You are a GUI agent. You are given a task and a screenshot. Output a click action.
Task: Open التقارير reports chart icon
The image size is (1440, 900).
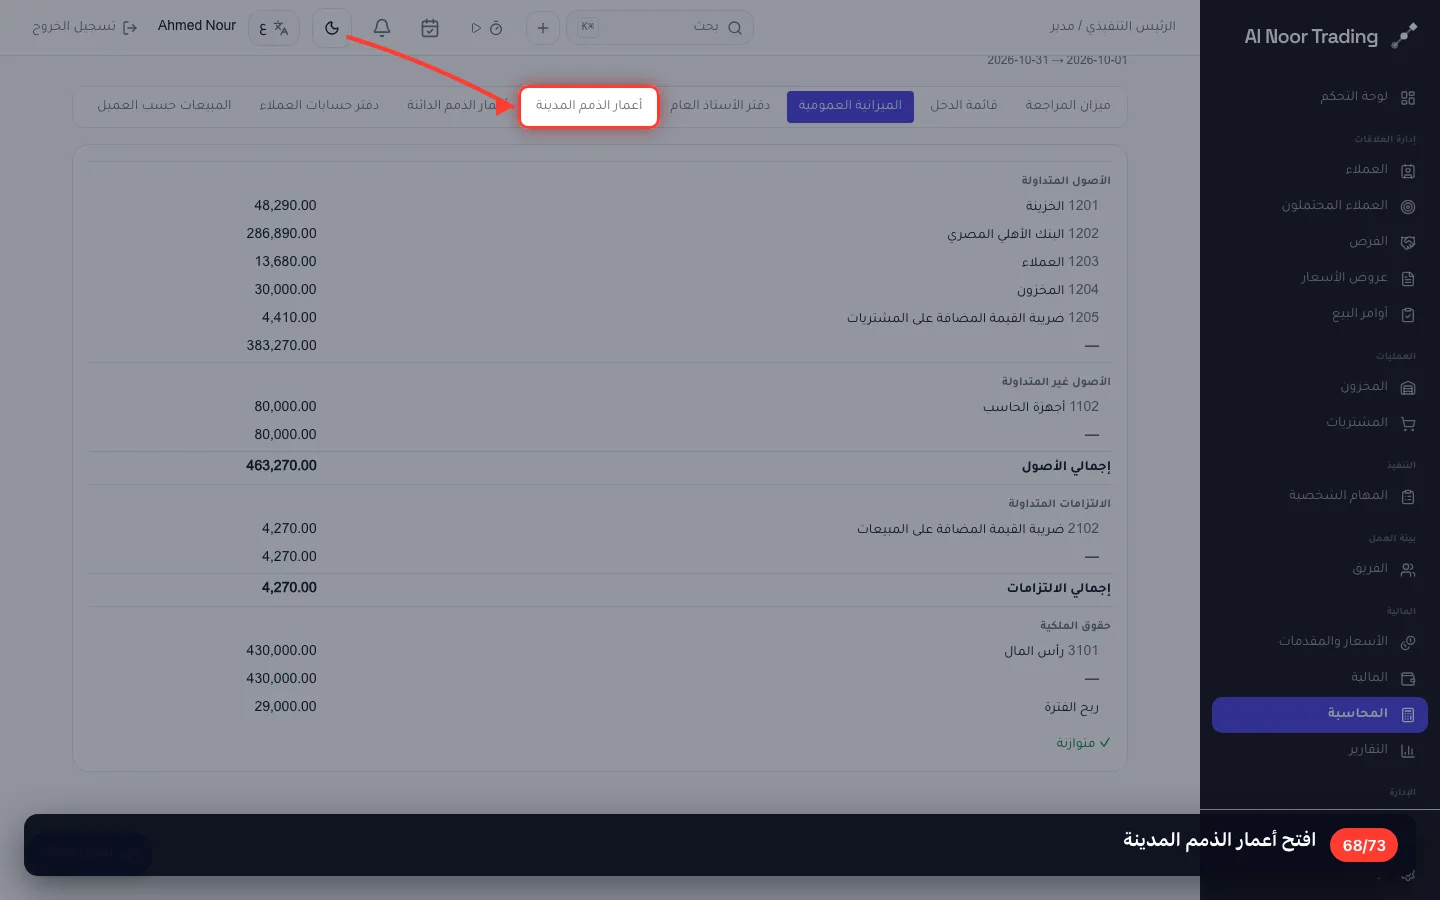pos(1408,750)
